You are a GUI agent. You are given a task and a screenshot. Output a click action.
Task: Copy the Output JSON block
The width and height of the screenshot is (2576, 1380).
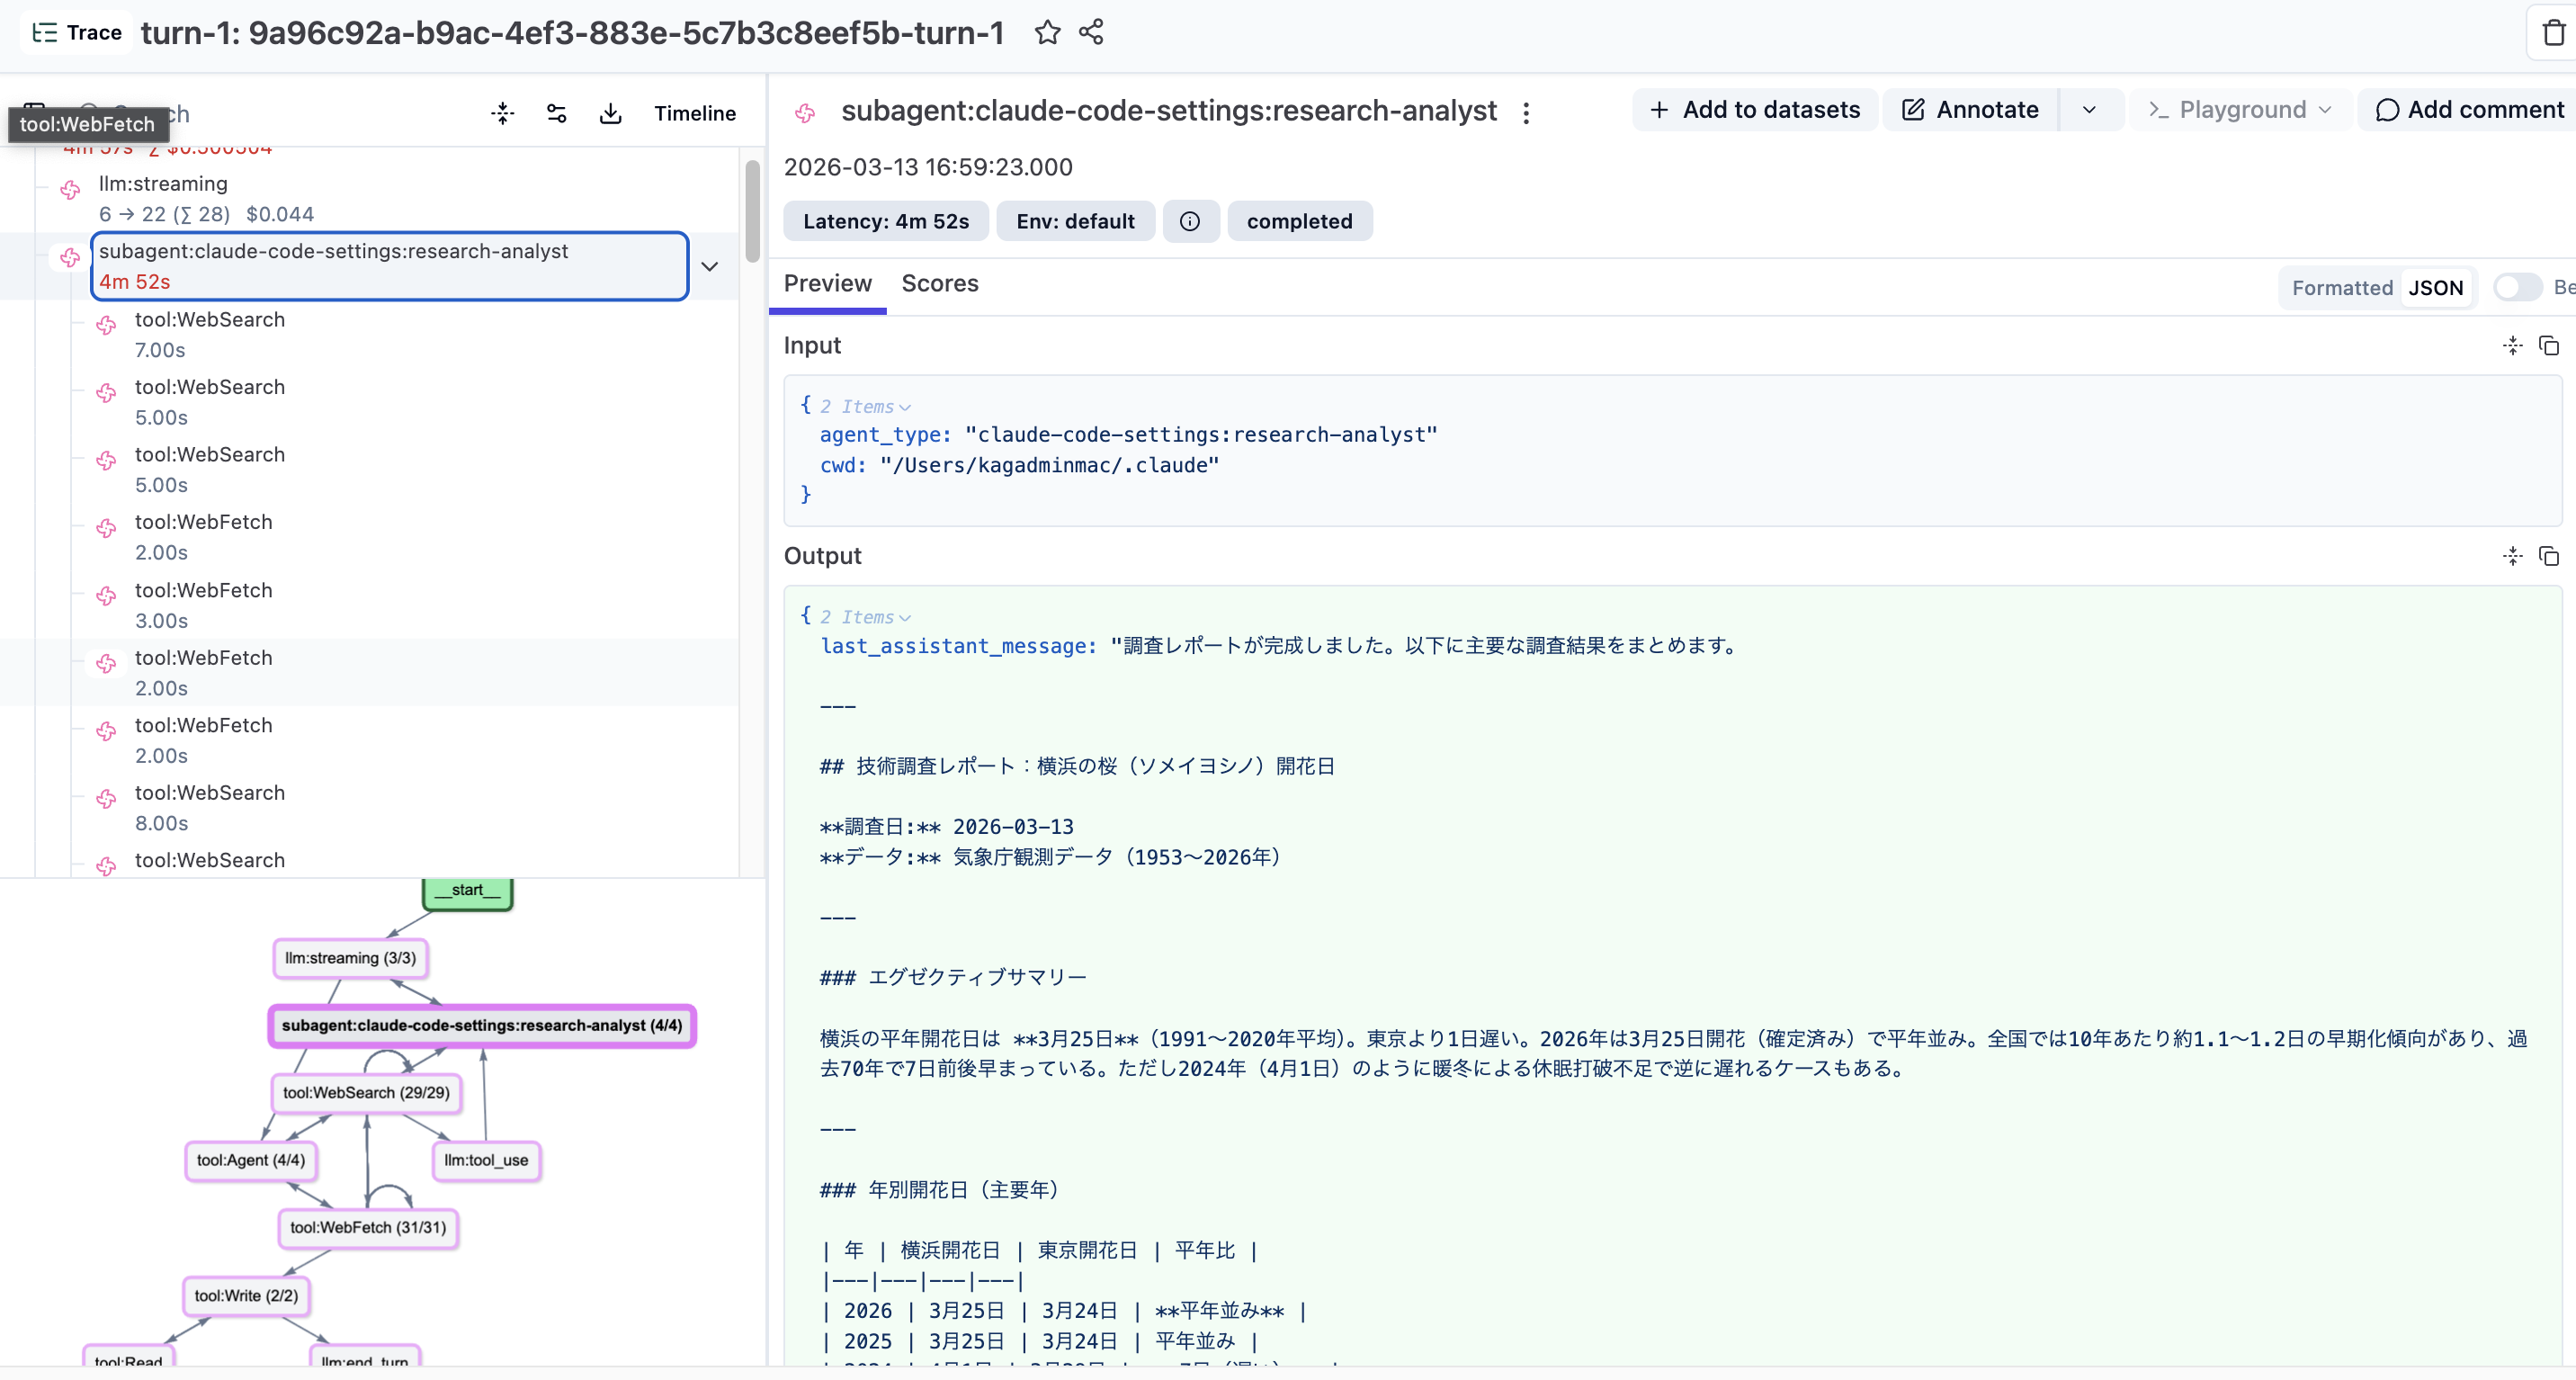[2548, 556]
